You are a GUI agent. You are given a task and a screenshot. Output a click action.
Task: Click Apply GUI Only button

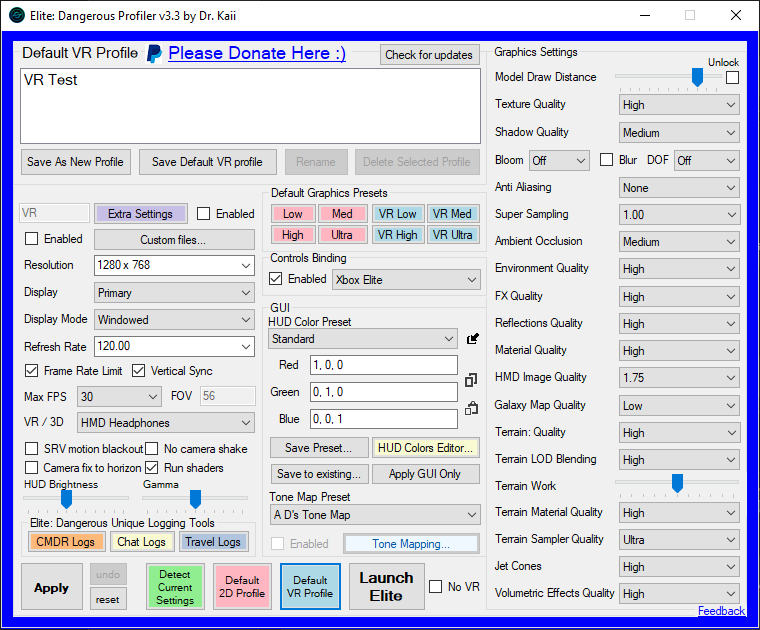point(425,474)
